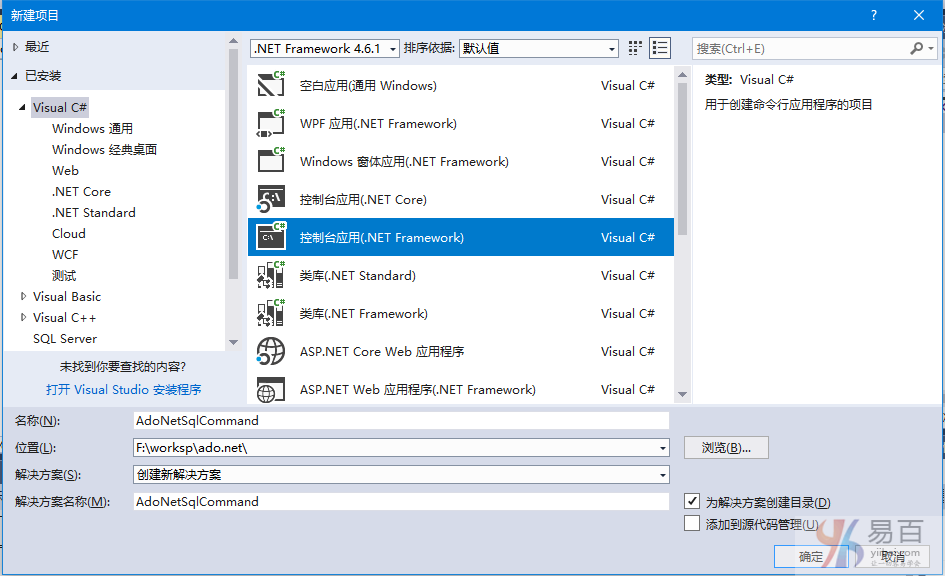The width and height of the screenshot is (945, 576).
Task: Select the Web category under Visual C#
Action: point(65,171)
